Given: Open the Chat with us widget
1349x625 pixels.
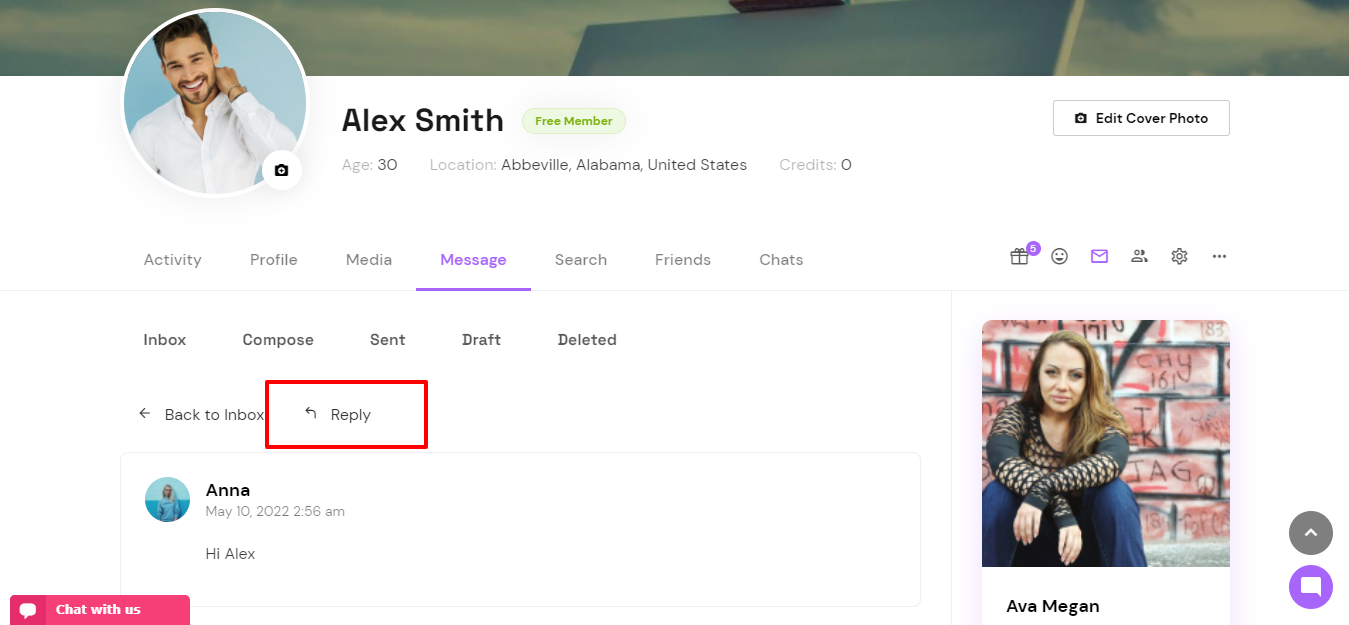Looking at the screenshot, I should coord(100,610).
